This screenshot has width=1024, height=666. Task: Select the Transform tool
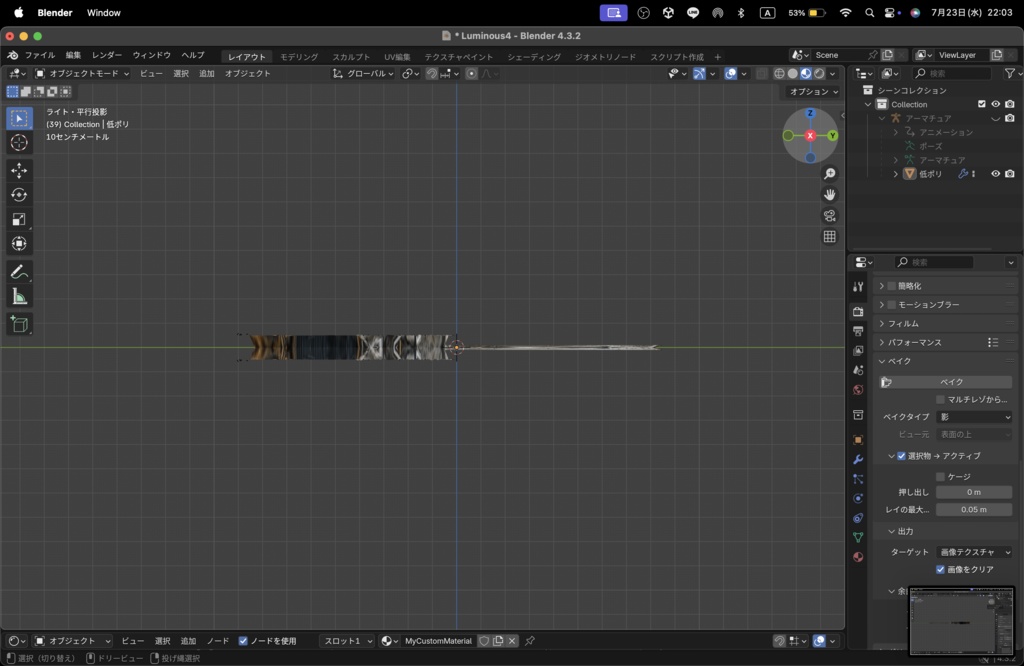(x=19, y=244)
